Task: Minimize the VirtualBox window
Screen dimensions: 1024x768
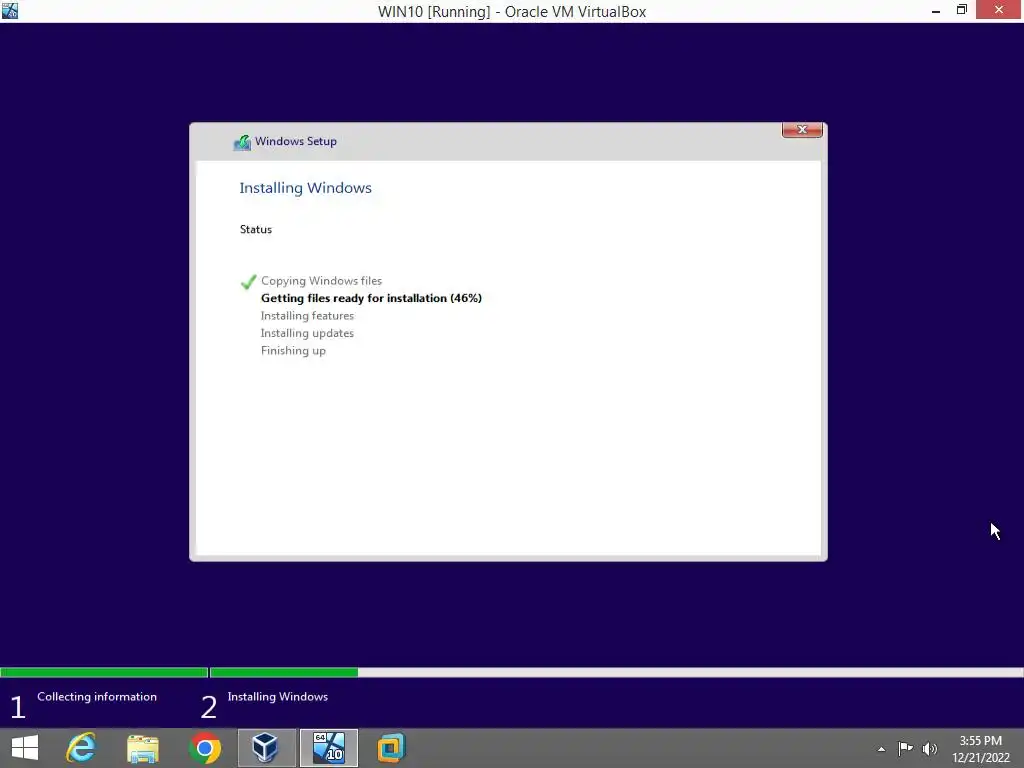Action: (x=936, y=10)
